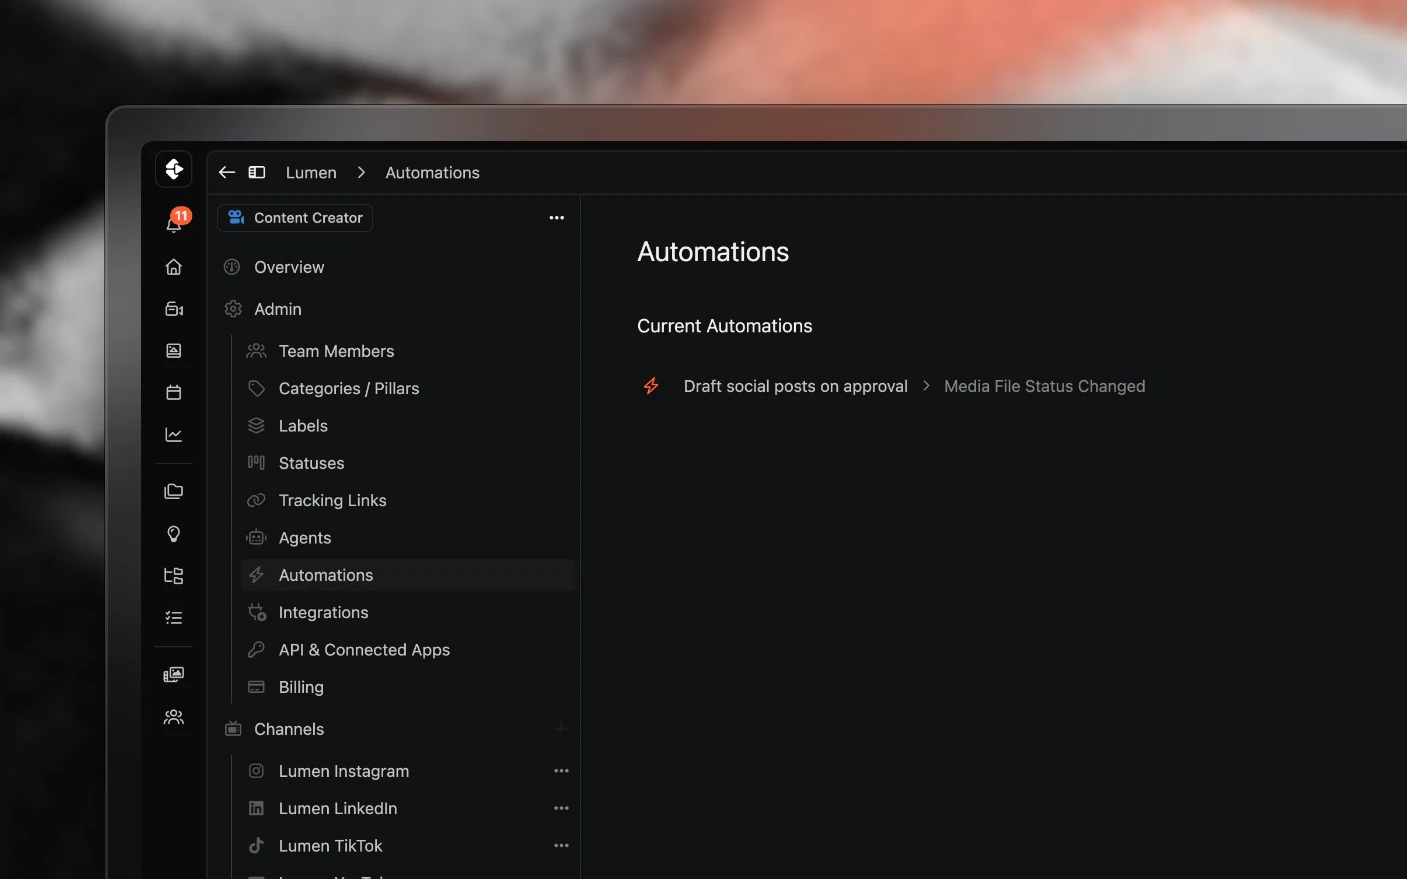
Task: Open the checklist tasks icon in left rail
Action: pos(174,618)
